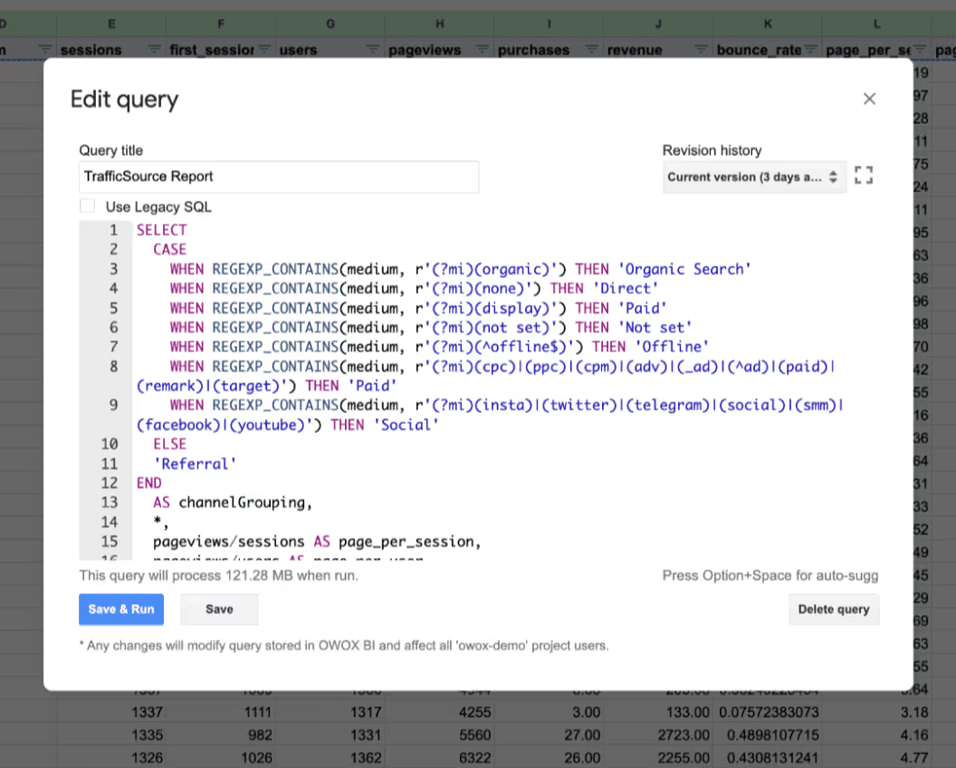Click the Save & Run button
Screen dimensions: 956x768
121,609
